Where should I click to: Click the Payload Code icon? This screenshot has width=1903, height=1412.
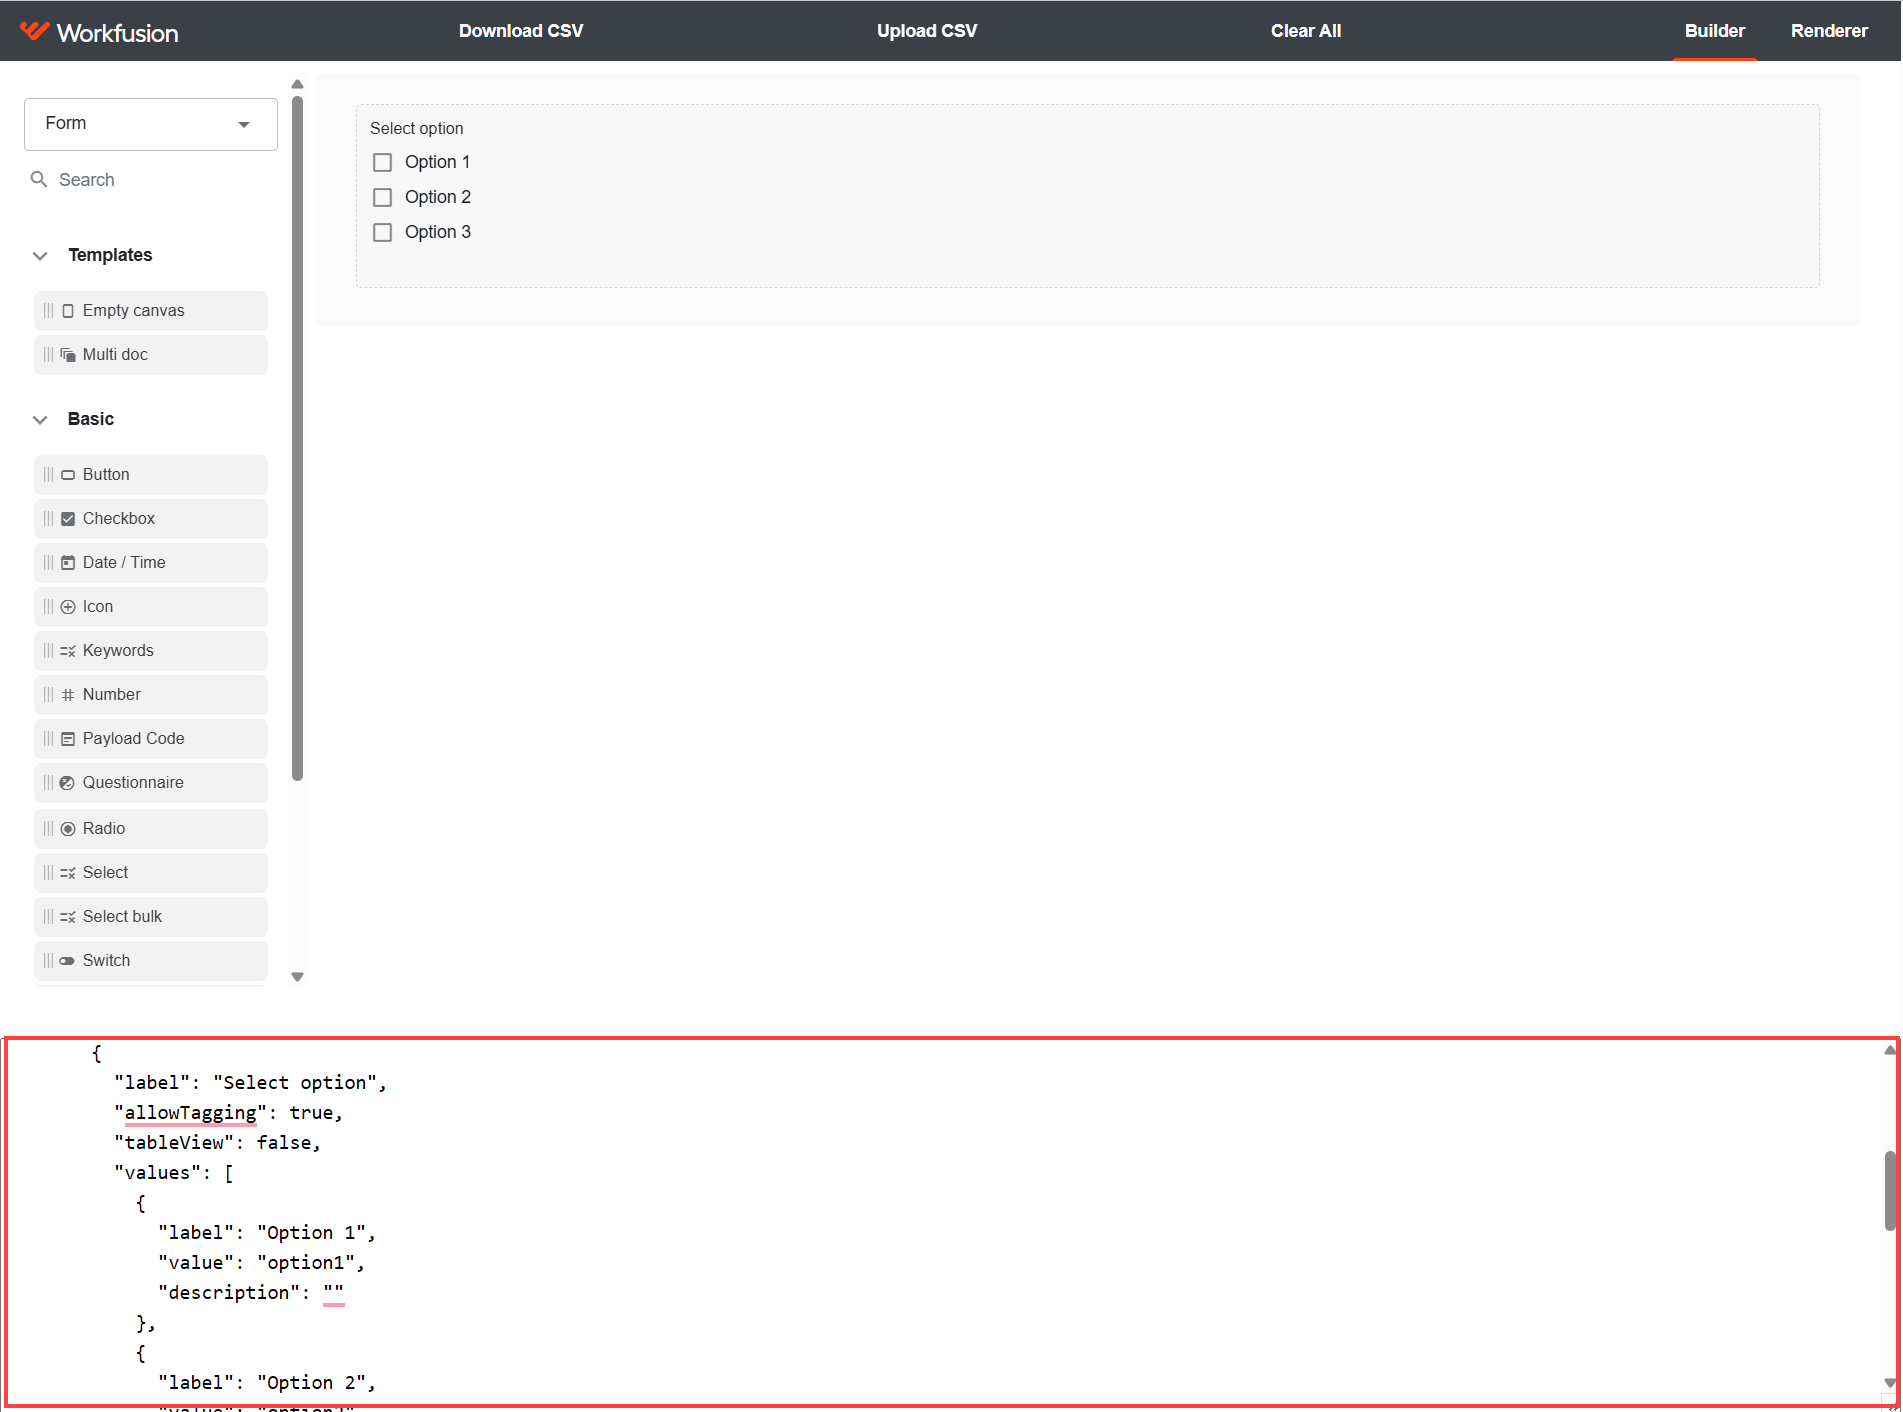pos(68,739)
